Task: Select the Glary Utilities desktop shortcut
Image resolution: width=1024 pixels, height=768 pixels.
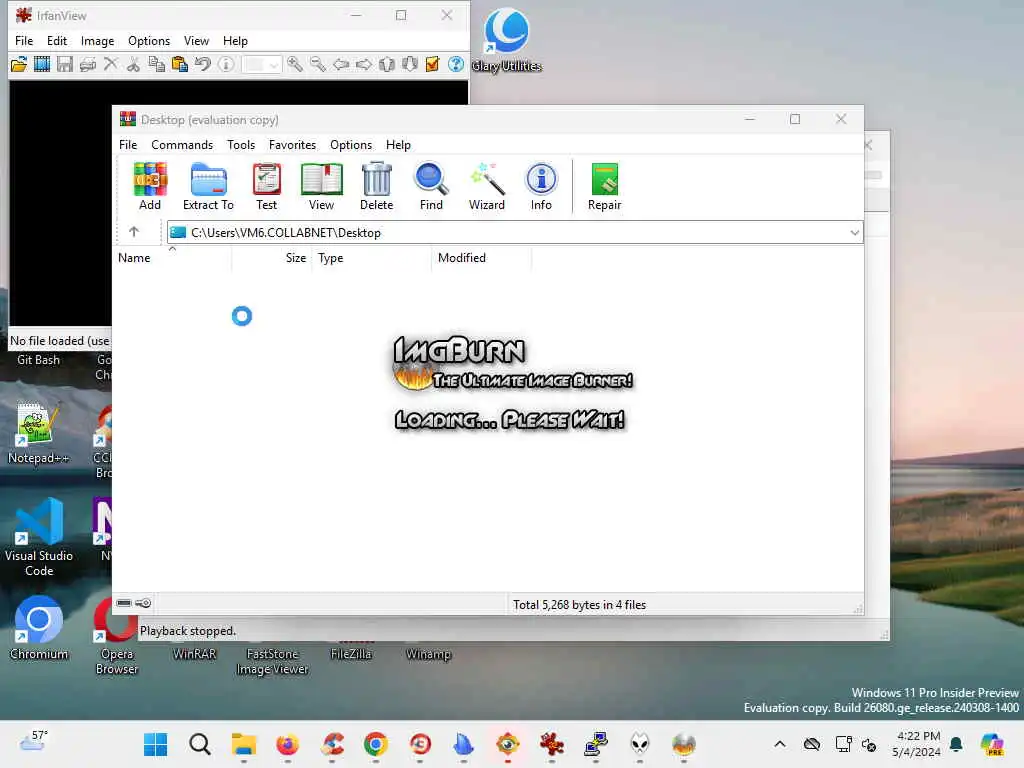Action: coord(507,40)
